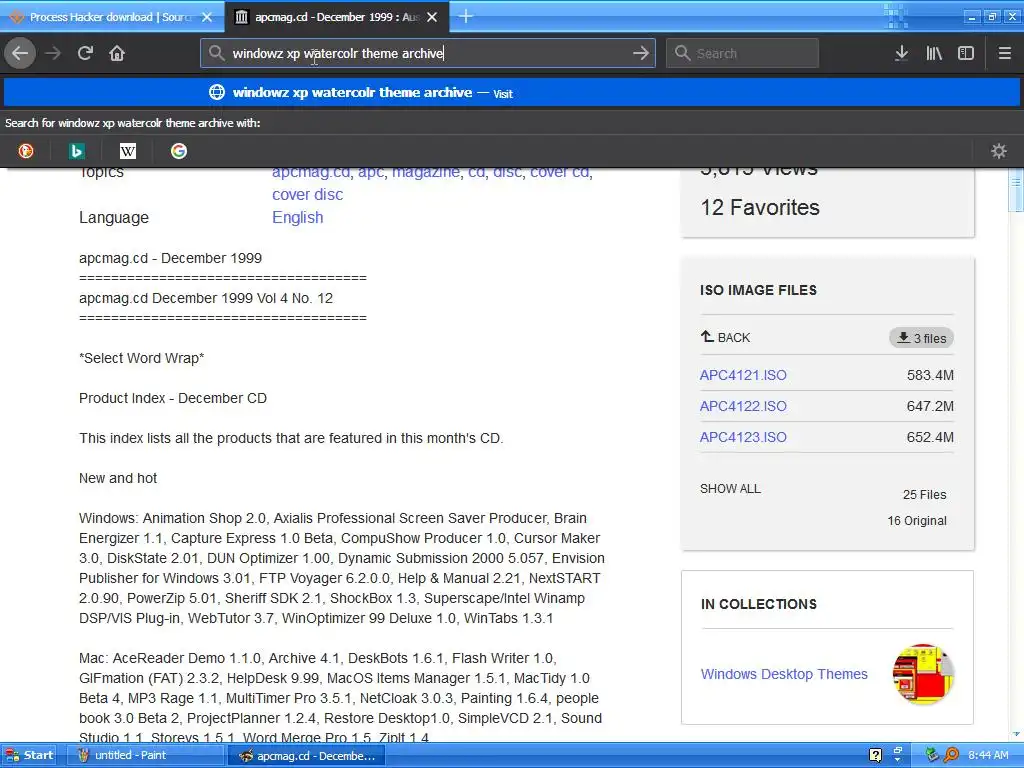Open the English language link
The height and width of the screenshot is (768, 1024).
(x=298, y=217)
